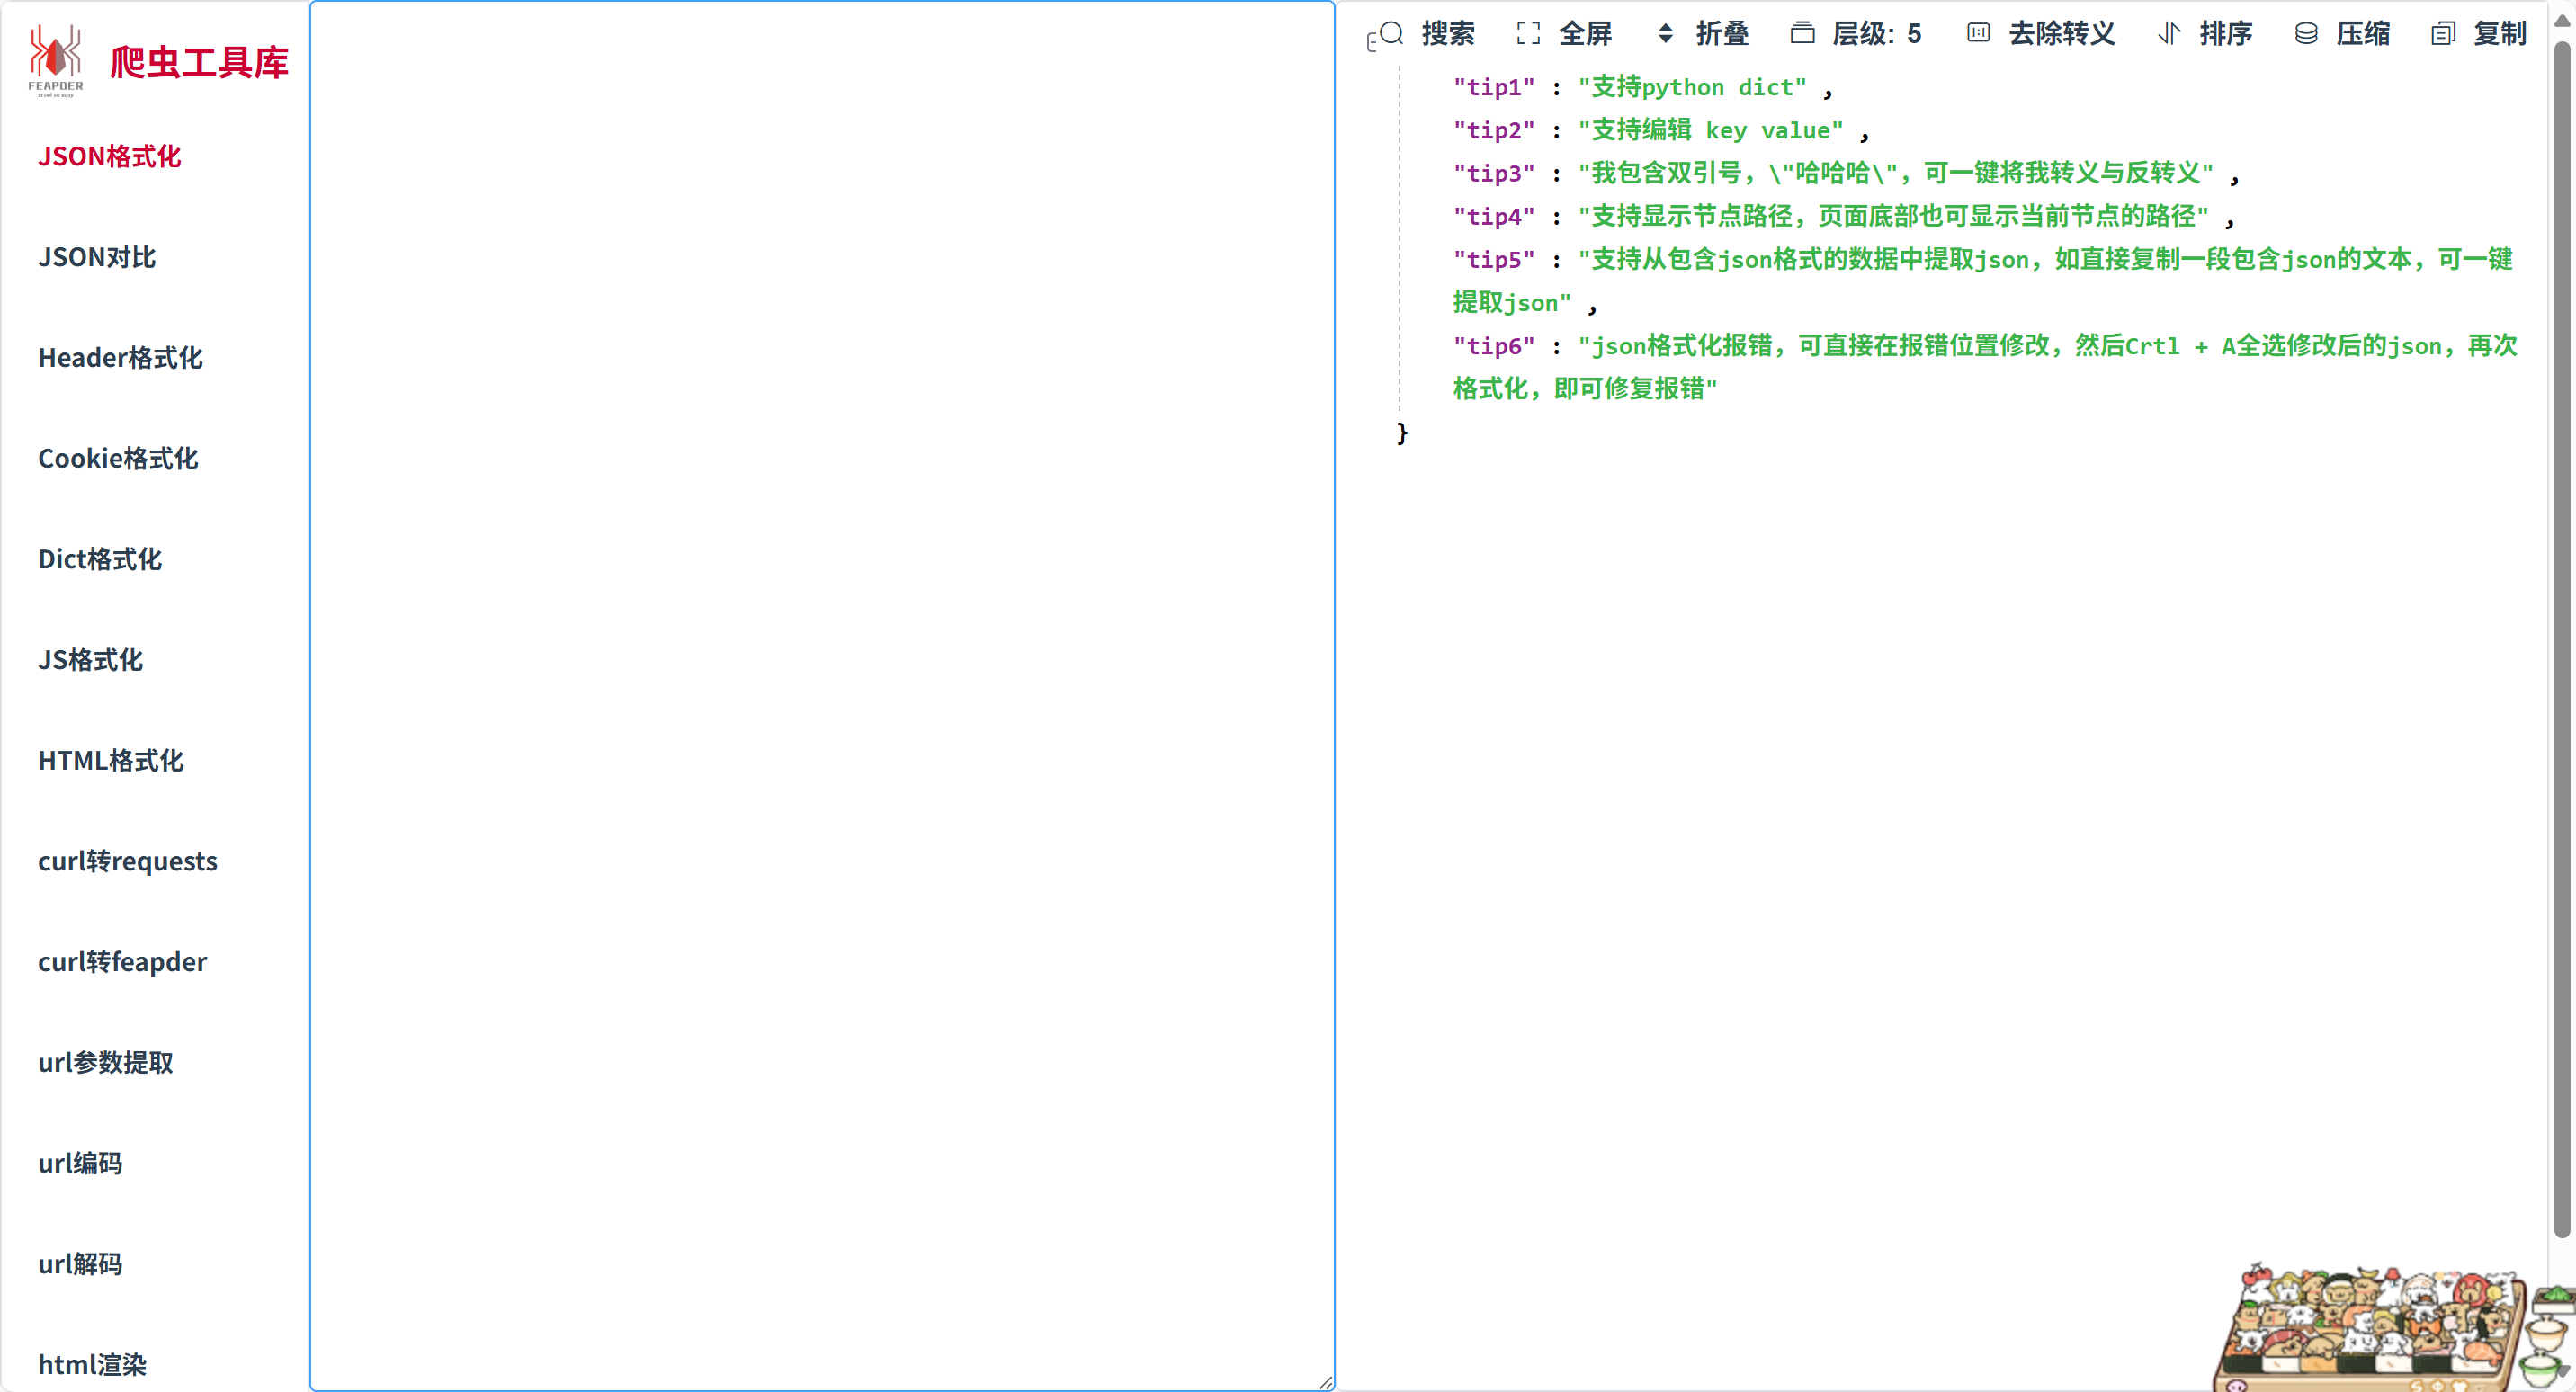Click the "tip1" key
Screen dimensions: 2576x1392
tap(1494, 88)
